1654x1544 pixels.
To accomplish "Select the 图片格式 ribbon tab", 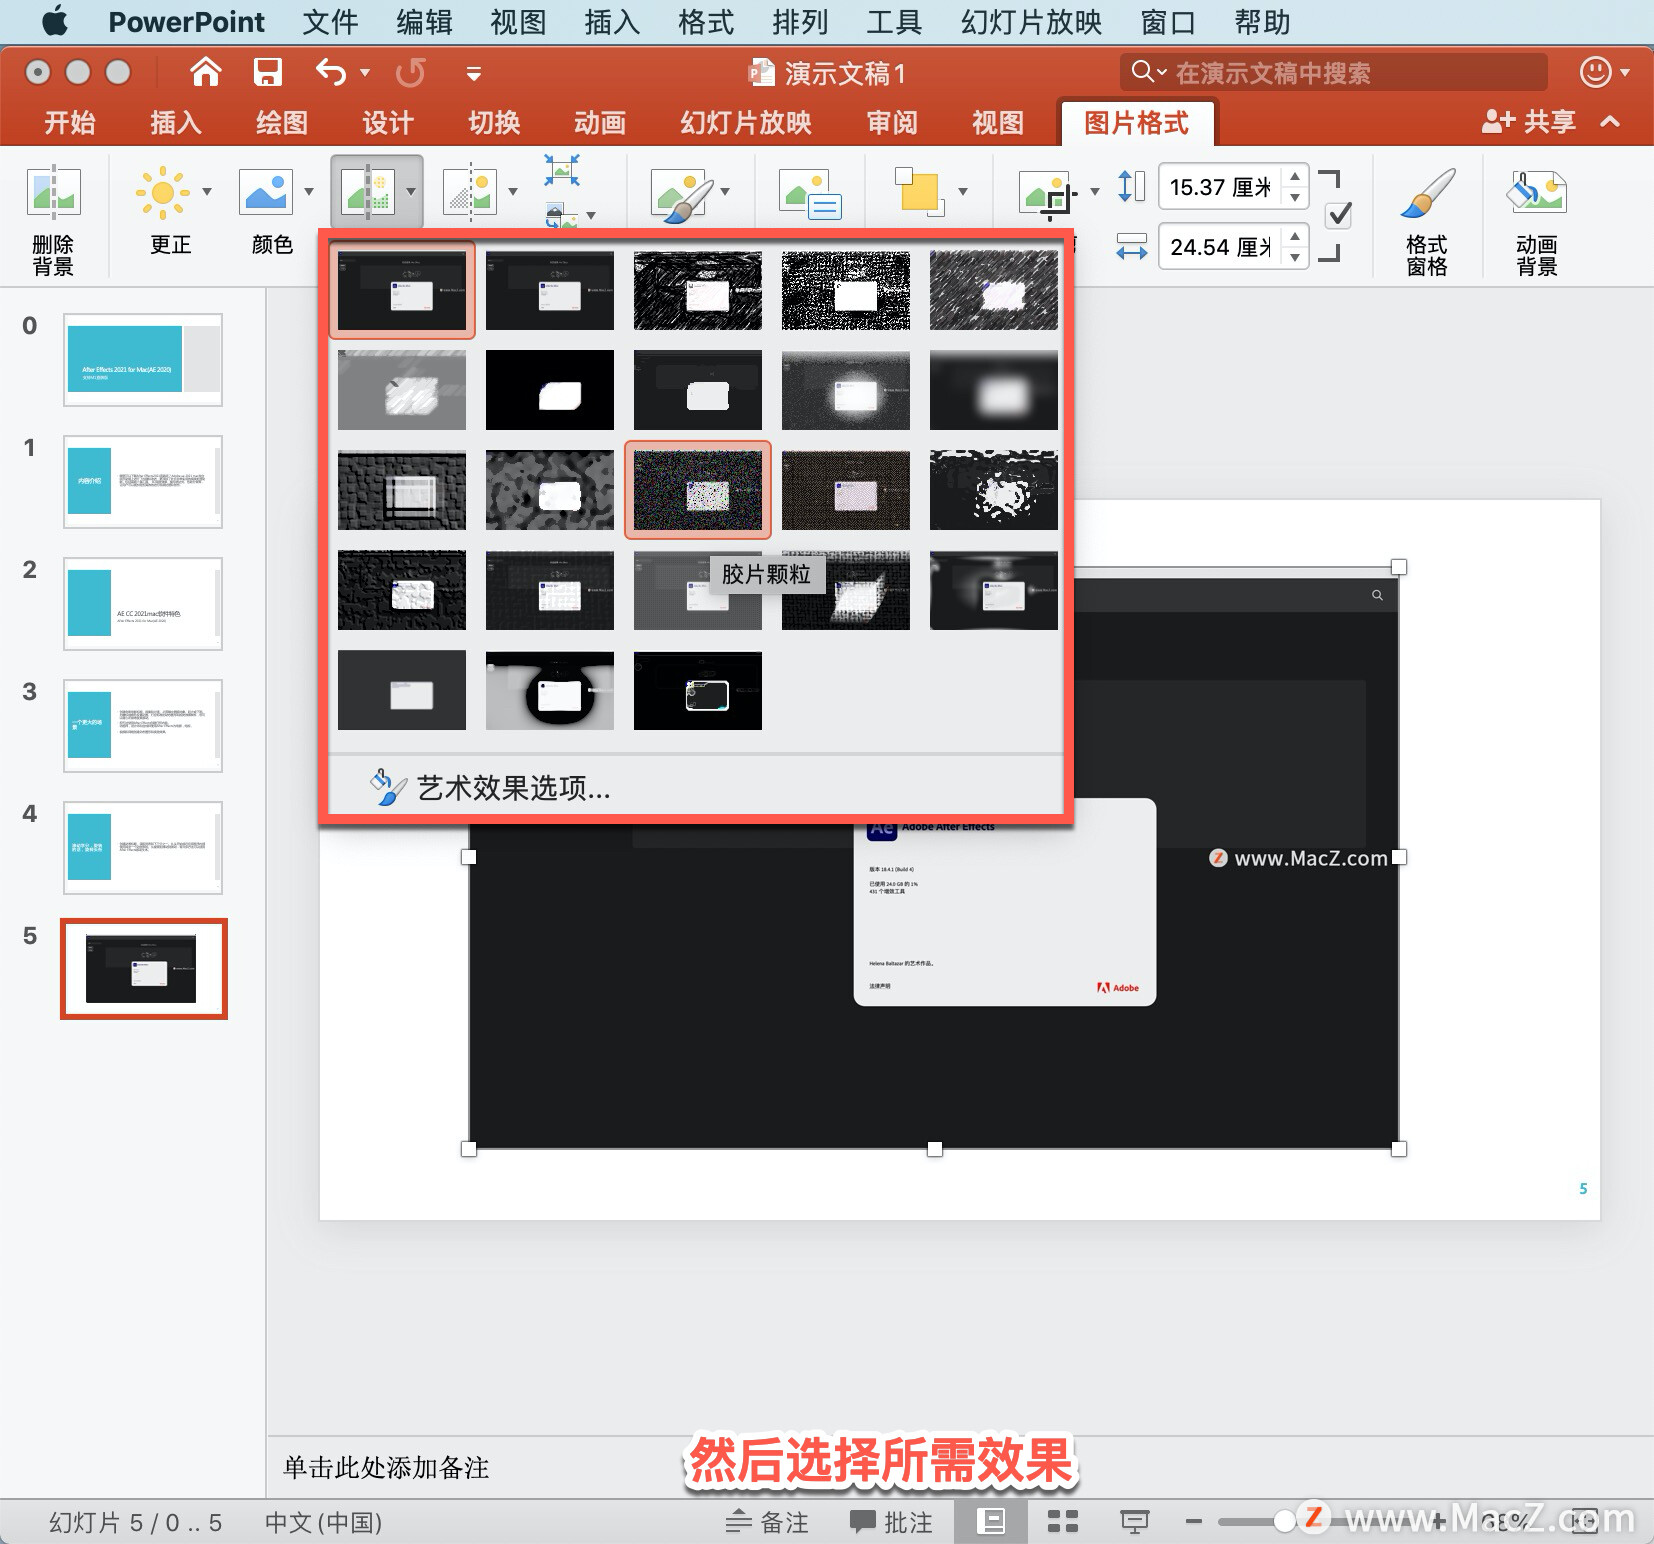I will (1137, 122).
